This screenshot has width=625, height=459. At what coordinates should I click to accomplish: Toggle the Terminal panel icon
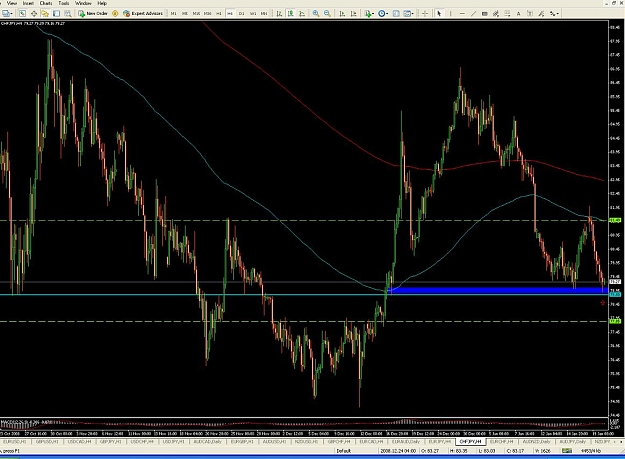tap(57, 14)
